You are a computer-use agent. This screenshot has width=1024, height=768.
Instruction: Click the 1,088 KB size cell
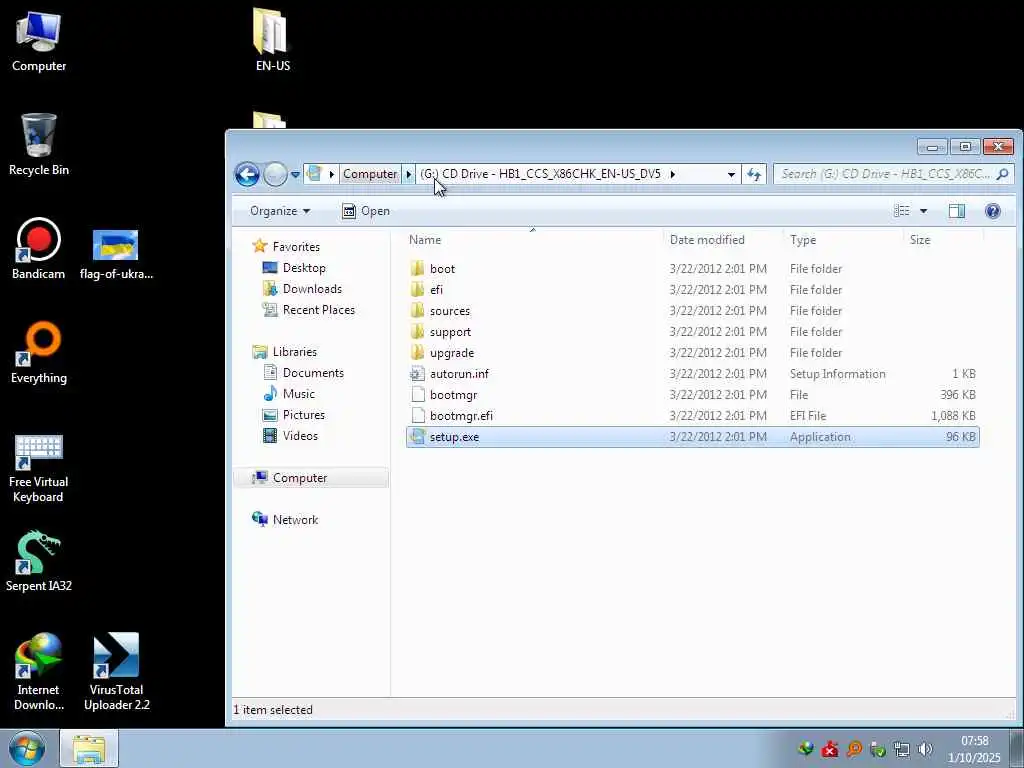[x=953, y=415]
